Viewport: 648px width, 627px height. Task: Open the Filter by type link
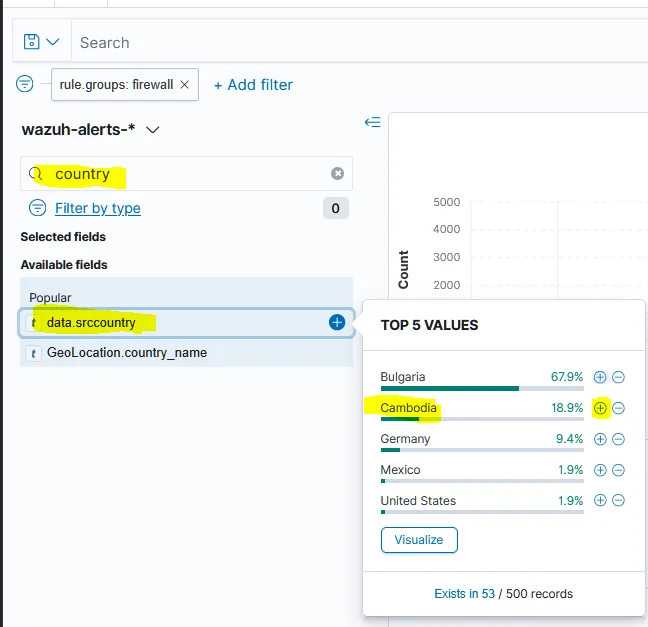tap(98, 208)
